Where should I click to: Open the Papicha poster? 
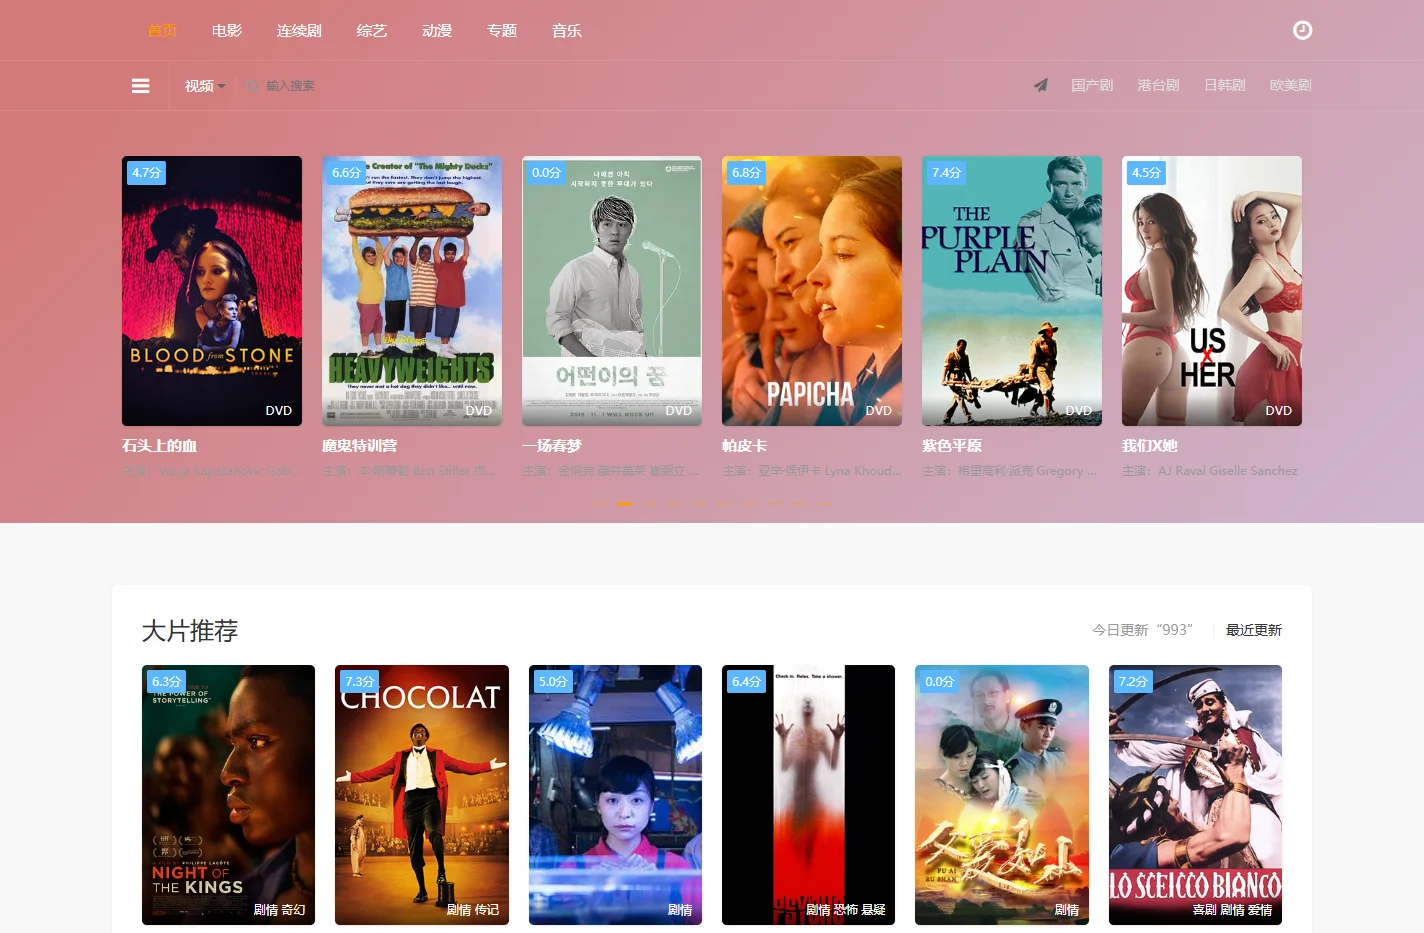tap(812, 291)
